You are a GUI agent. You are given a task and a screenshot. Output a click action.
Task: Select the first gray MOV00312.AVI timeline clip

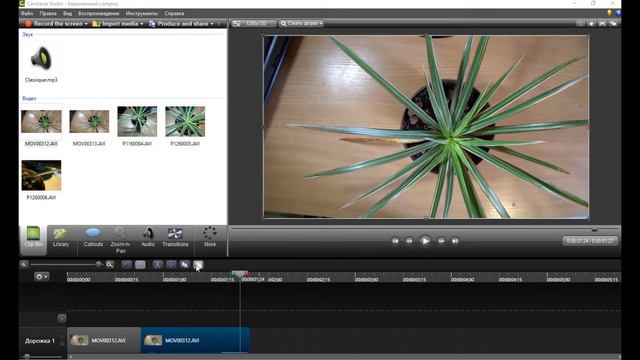[x=104, y=340]
